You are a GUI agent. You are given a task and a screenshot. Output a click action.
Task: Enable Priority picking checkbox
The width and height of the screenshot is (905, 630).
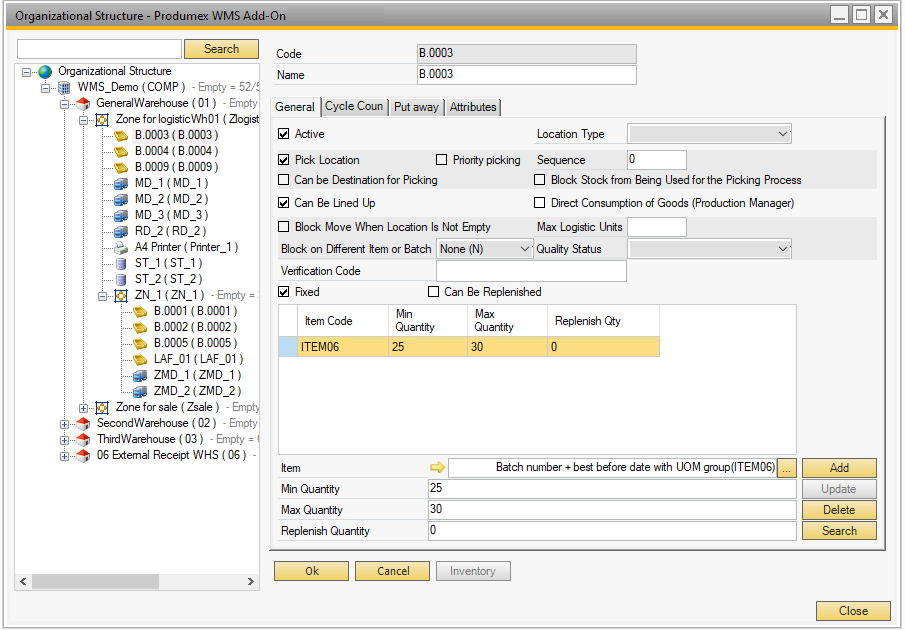(442, 160)
